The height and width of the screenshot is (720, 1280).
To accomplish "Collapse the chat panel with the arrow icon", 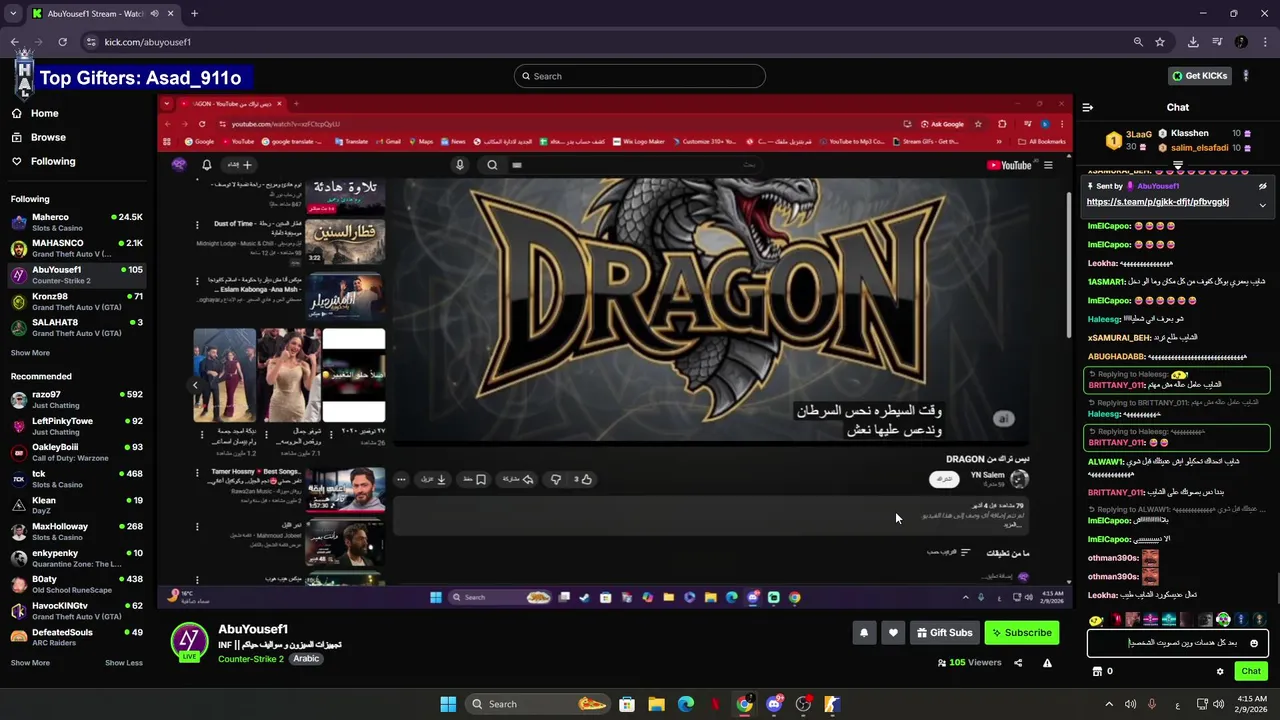I will point(1088,107).
